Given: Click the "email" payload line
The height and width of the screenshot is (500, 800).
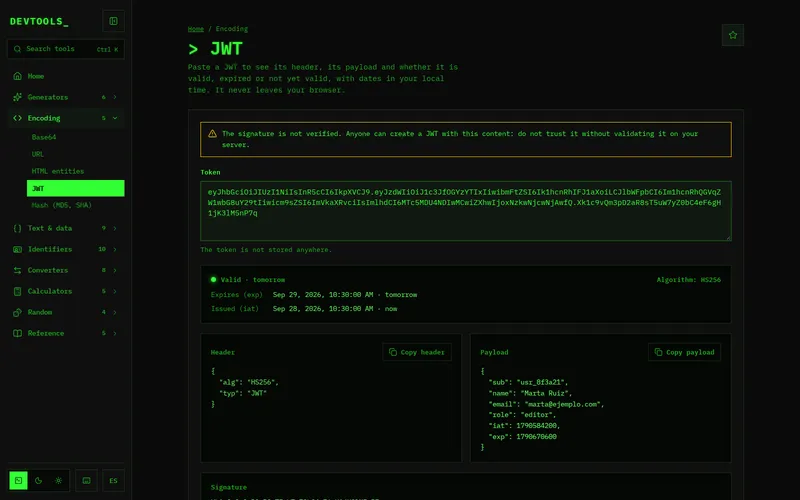Looking at the screenshot, I should [546, 404].
